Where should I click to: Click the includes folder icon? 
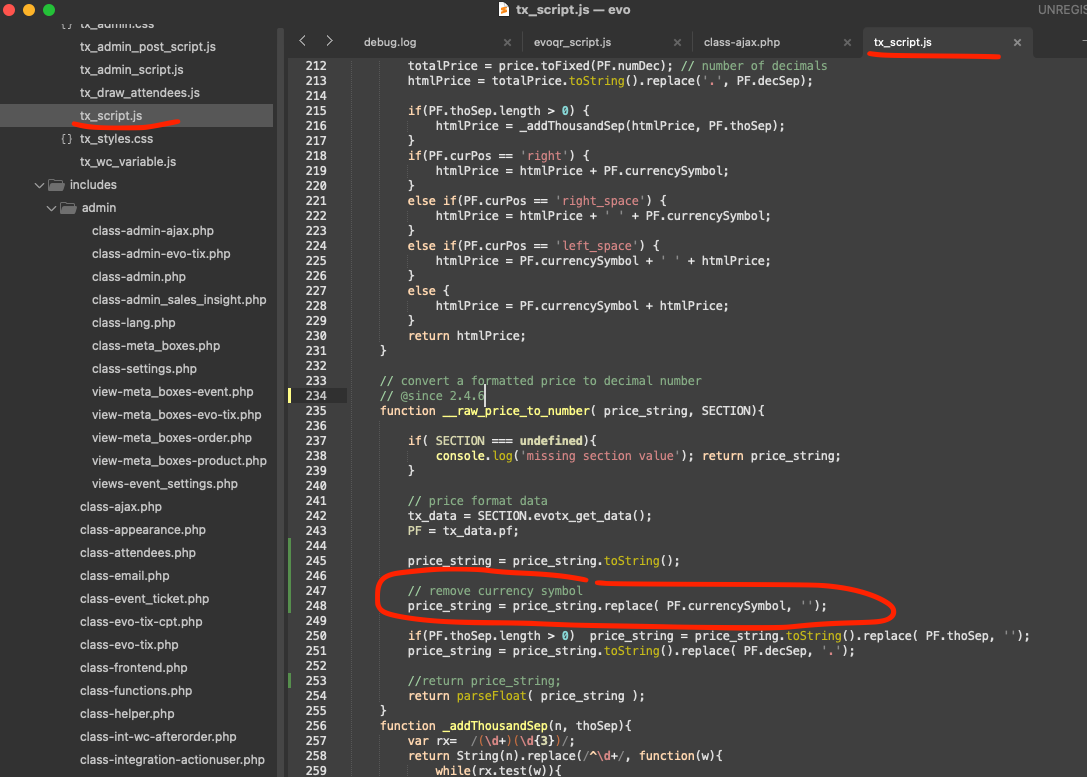[x=57, y=185]
